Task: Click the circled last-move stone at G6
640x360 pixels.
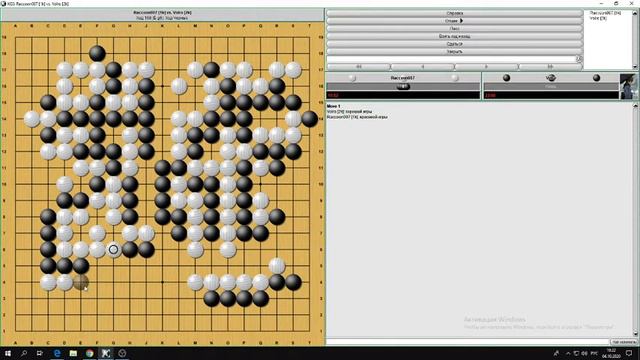Action: click(113, 249)
